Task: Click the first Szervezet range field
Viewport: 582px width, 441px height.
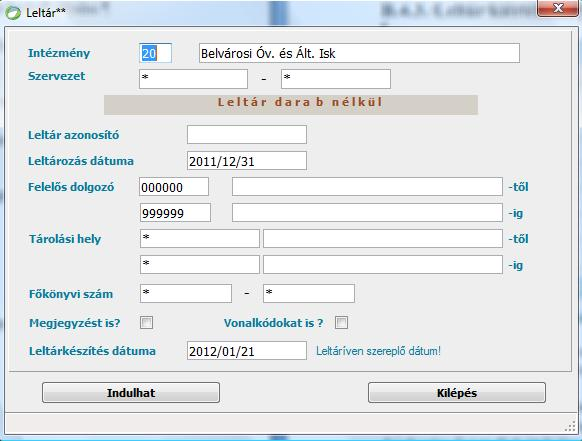Action: click(193, 79)
